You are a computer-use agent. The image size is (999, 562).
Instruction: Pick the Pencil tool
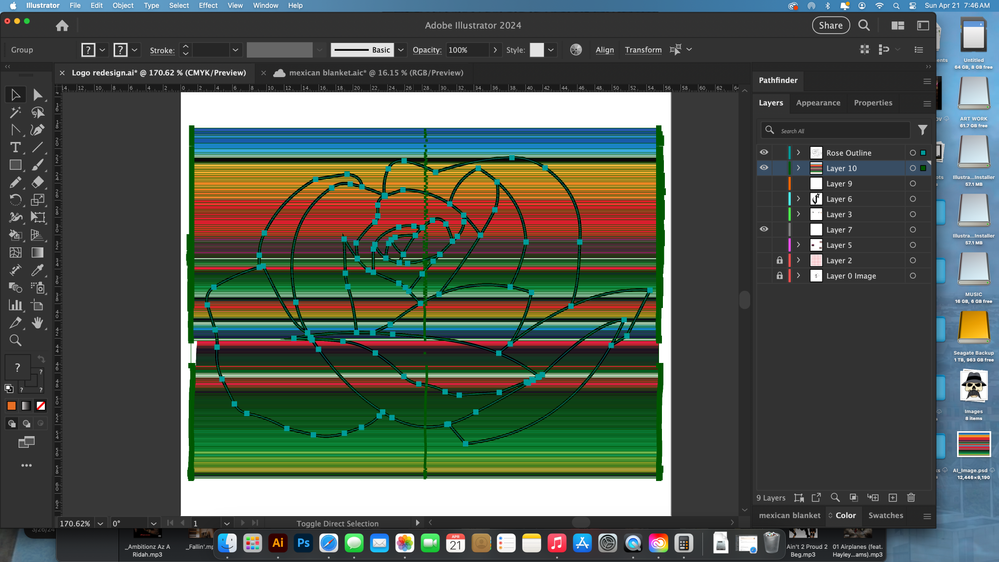click(x=15, y=183)
